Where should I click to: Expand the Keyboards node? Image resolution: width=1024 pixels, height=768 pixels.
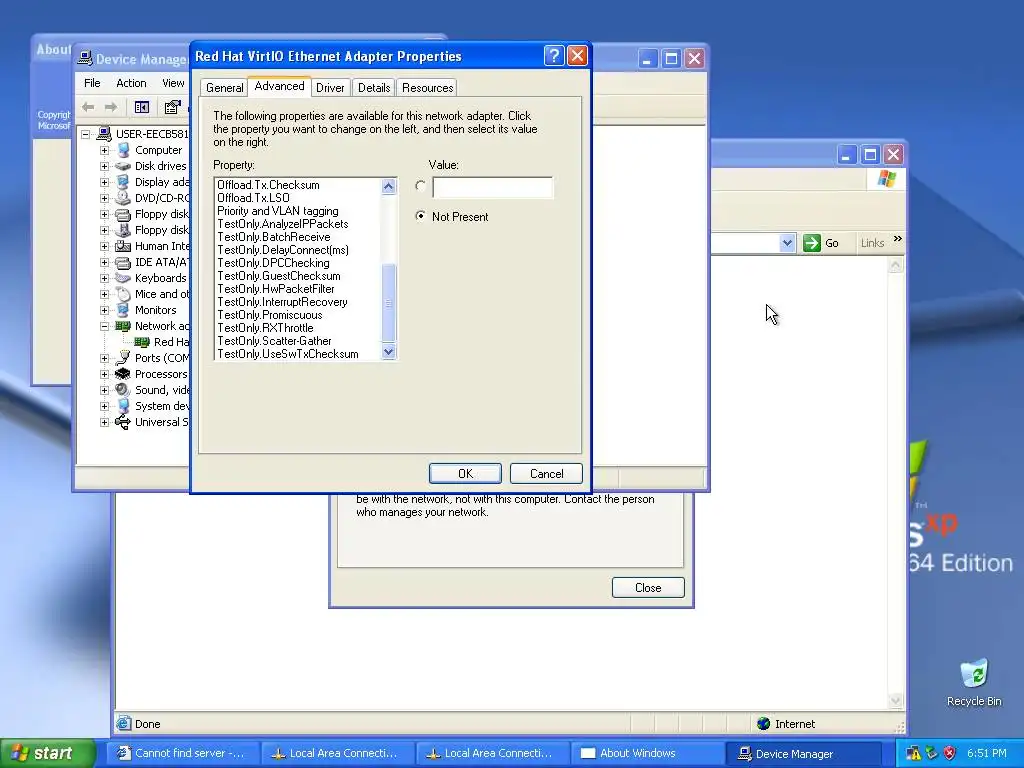(104, 278)
